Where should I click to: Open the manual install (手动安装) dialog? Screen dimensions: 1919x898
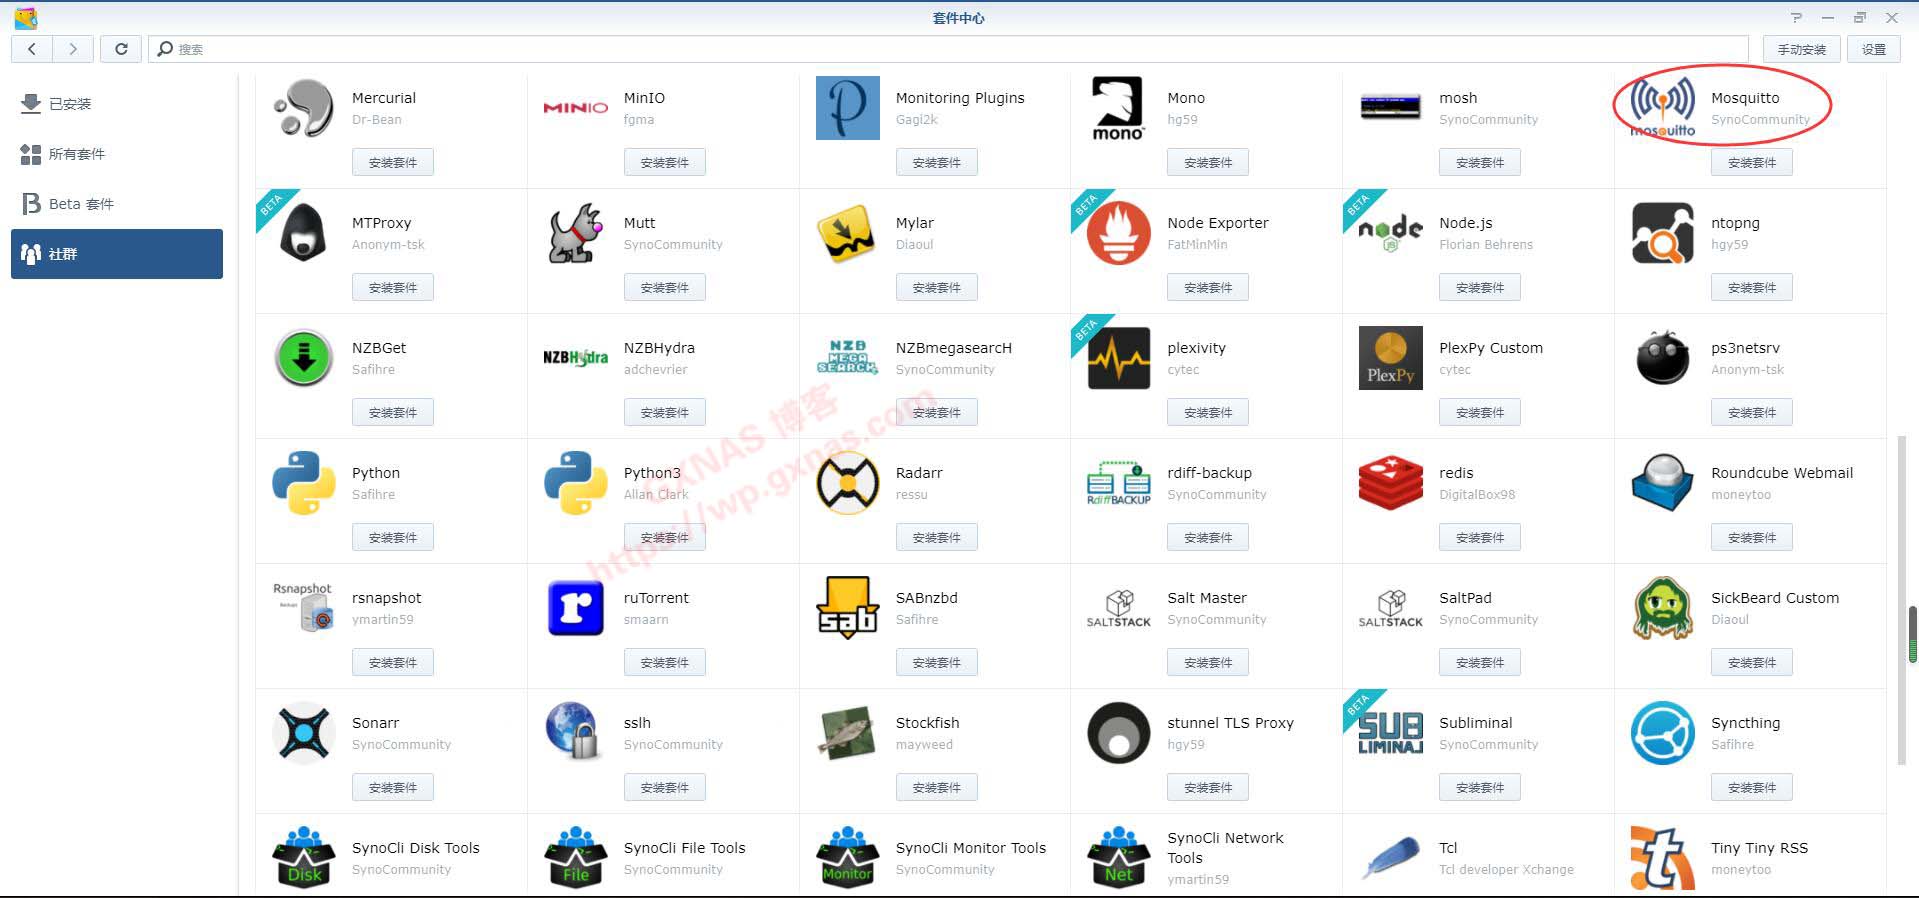(1801, 49)
